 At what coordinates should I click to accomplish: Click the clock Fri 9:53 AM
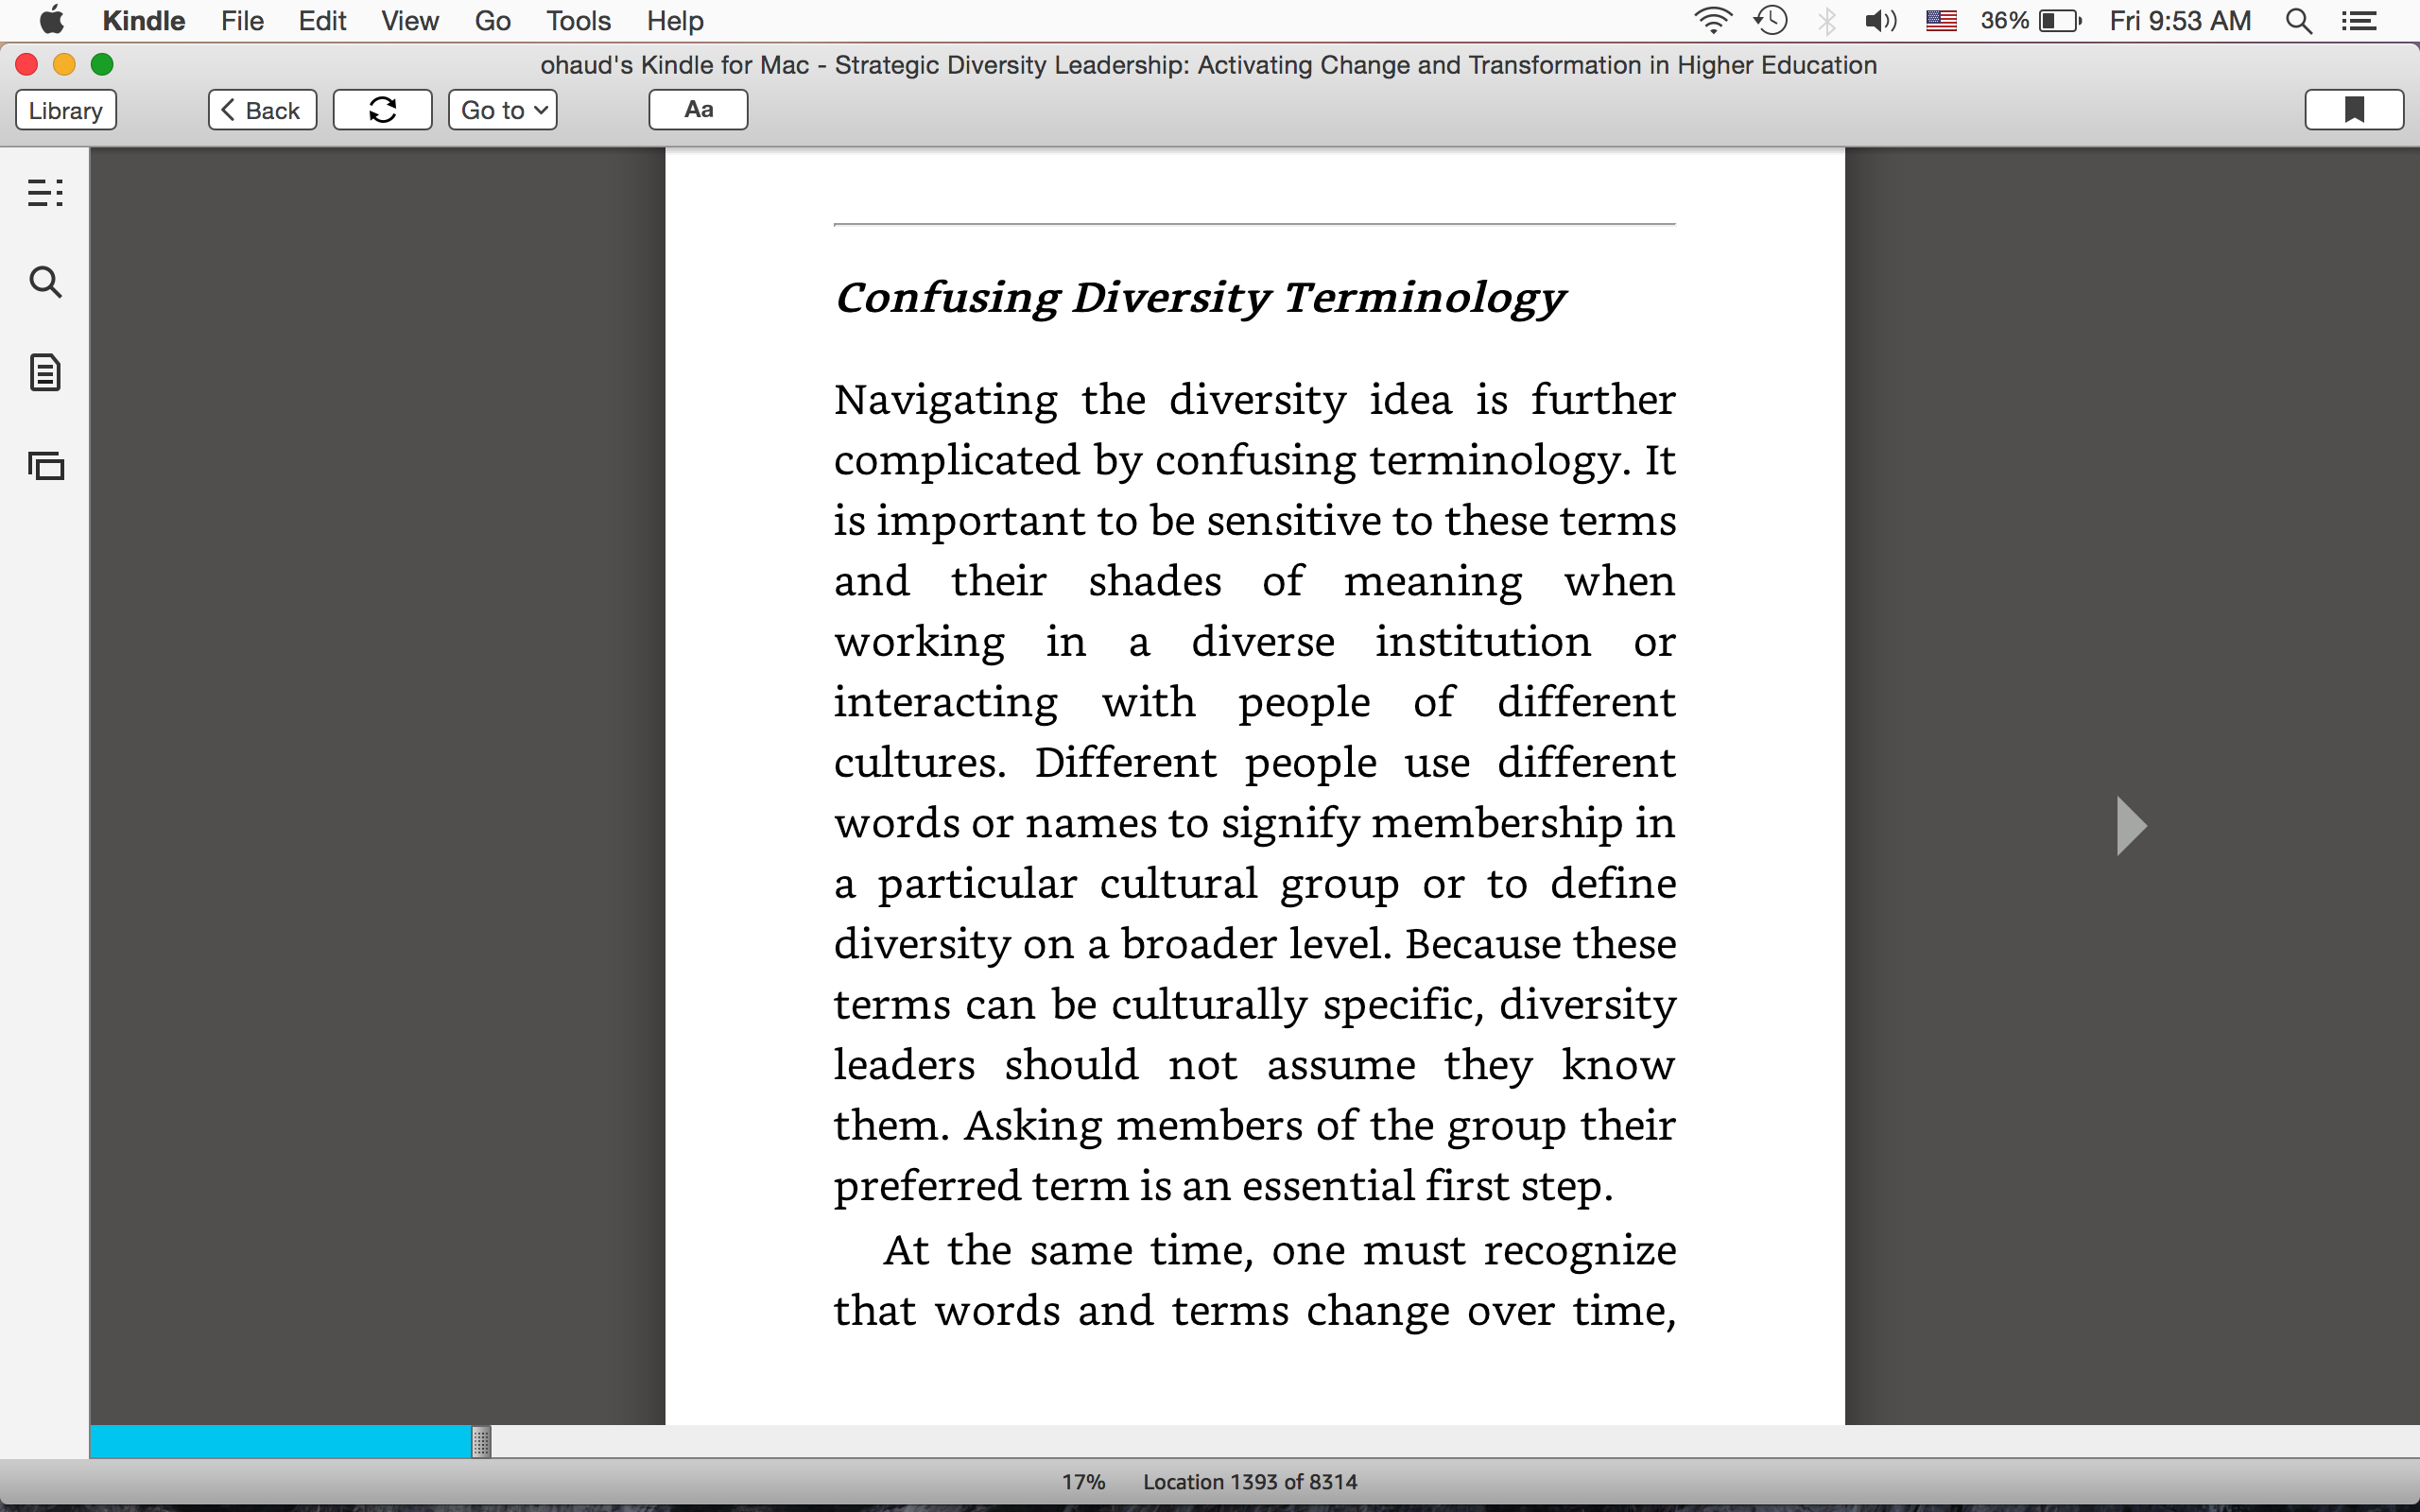[x=2180, y=21]
